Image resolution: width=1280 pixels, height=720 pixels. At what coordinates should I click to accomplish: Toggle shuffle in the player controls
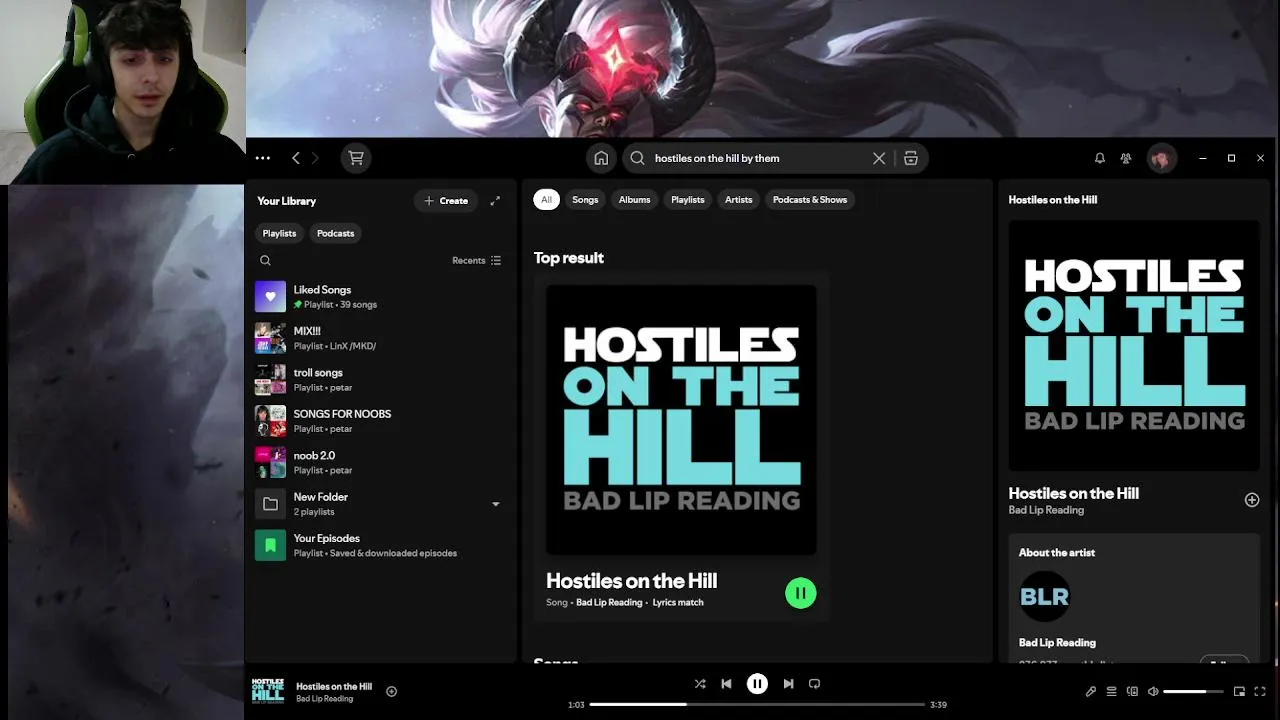click(700, 684)
